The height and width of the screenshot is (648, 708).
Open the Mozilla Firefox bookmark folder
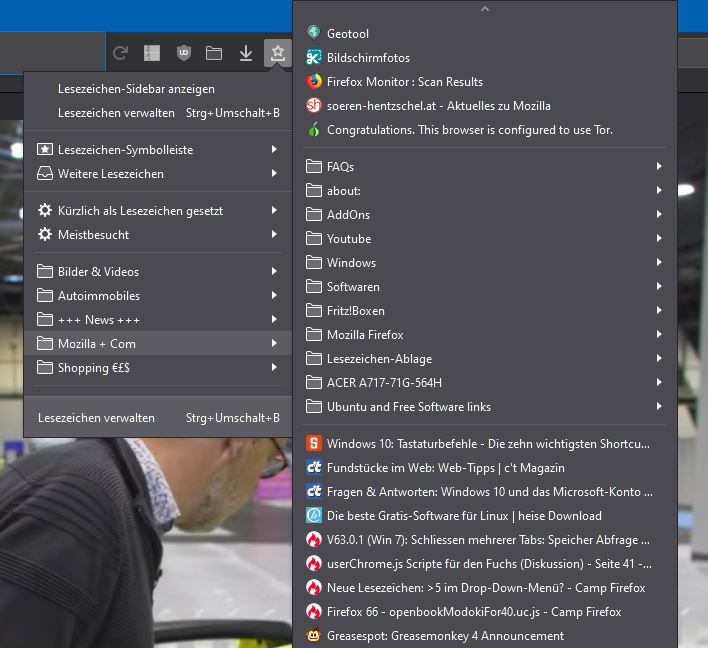pos(485,335)
